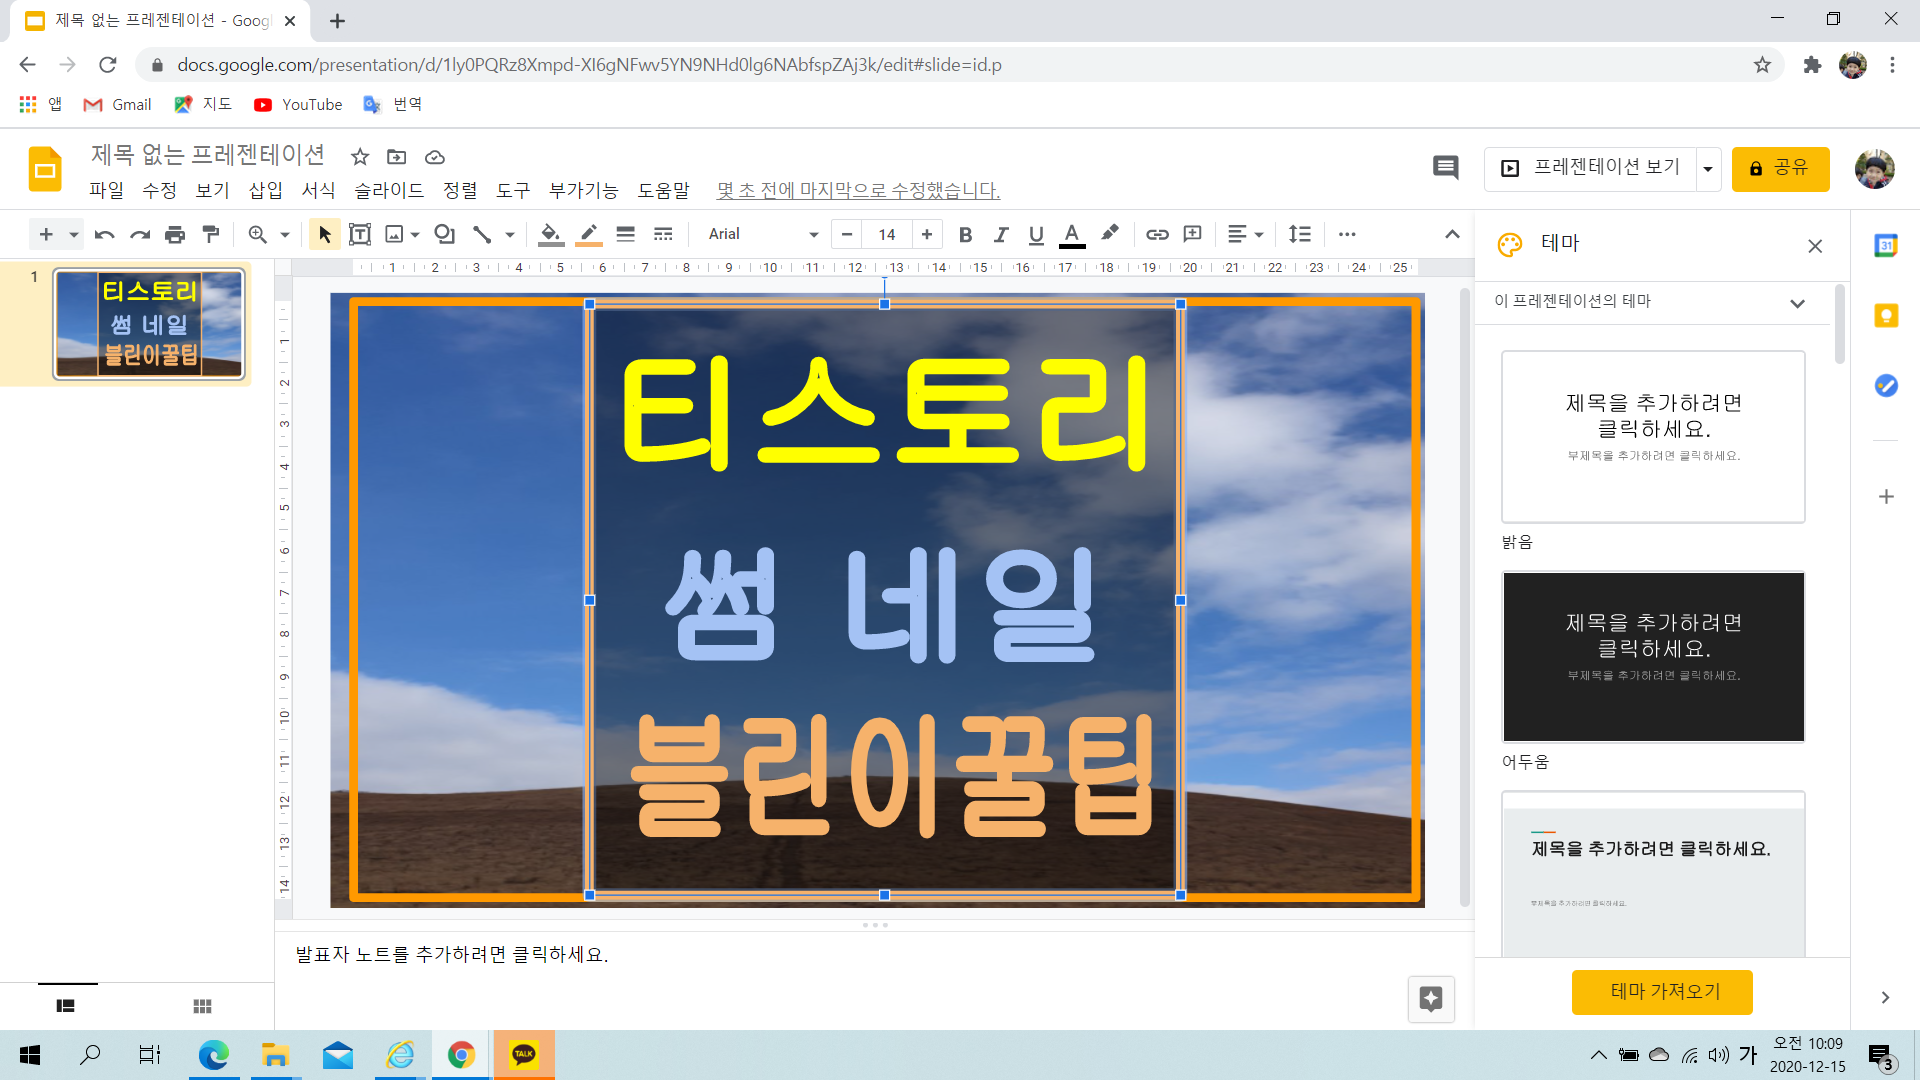Select the text box tool

(x=360, y=234)
